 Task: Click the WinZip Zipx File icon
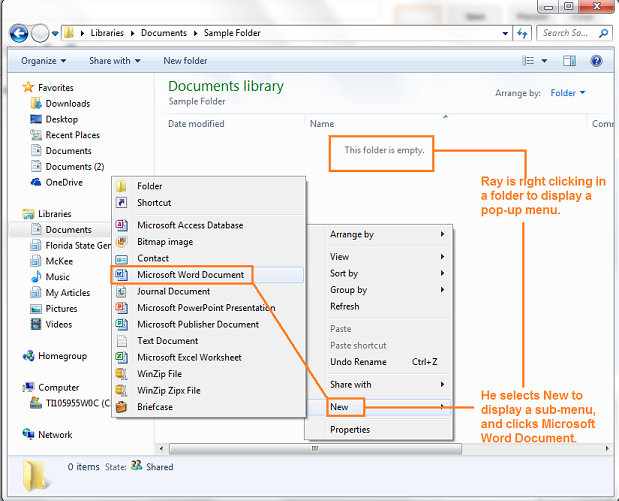121,390
